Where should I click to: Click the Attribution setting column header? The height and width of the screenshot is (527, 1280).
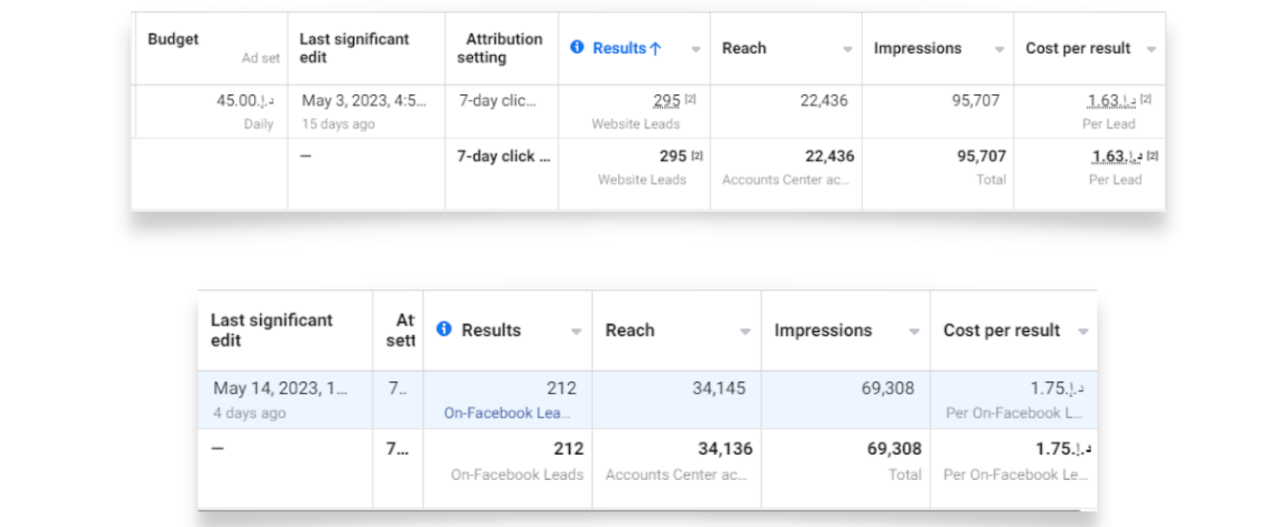[503, 48]
